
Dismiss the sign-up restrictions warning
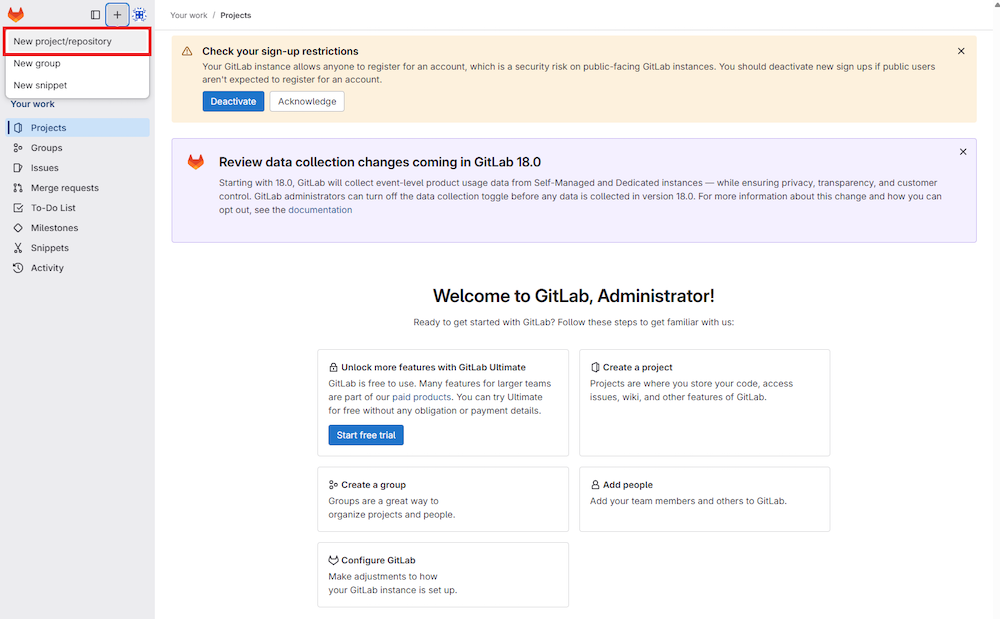961,50
